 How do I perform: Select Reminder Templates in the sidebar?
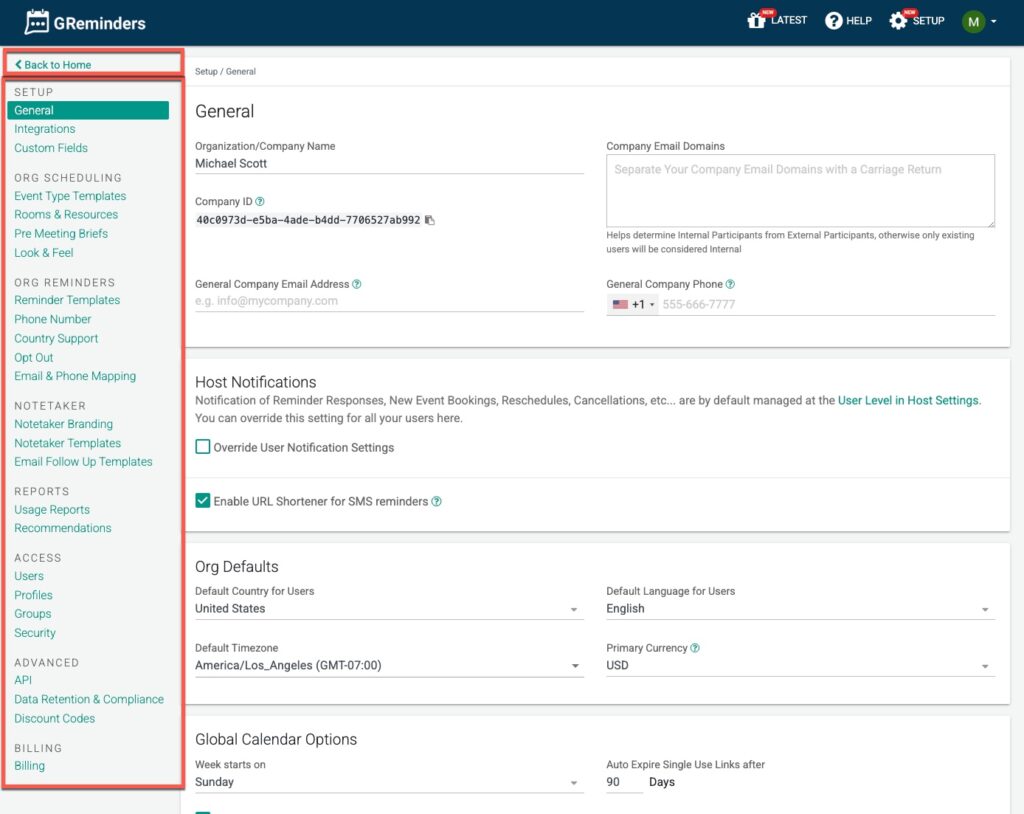(67, 300)
